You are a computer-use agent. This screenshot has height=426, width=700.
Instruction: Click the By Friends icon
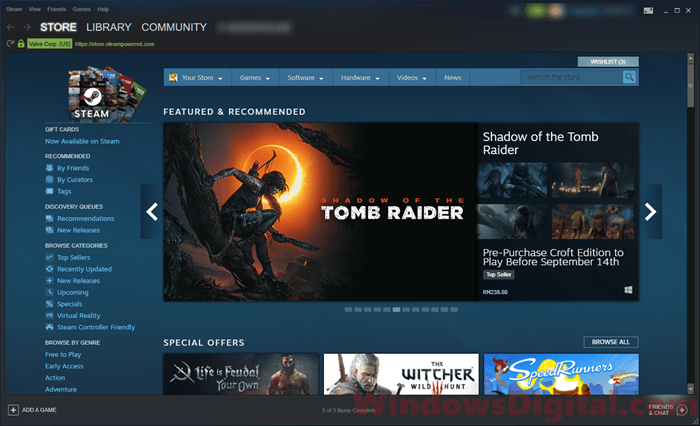click(50, 168)
